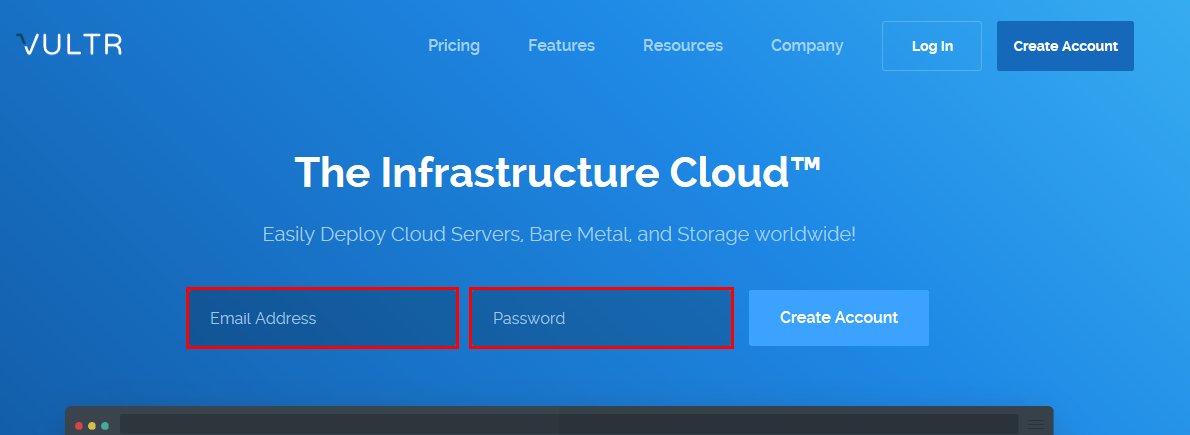Click the yellow dot in the preview window
The height and width of the screenshot is (435, 1190).
pos(92,426)
